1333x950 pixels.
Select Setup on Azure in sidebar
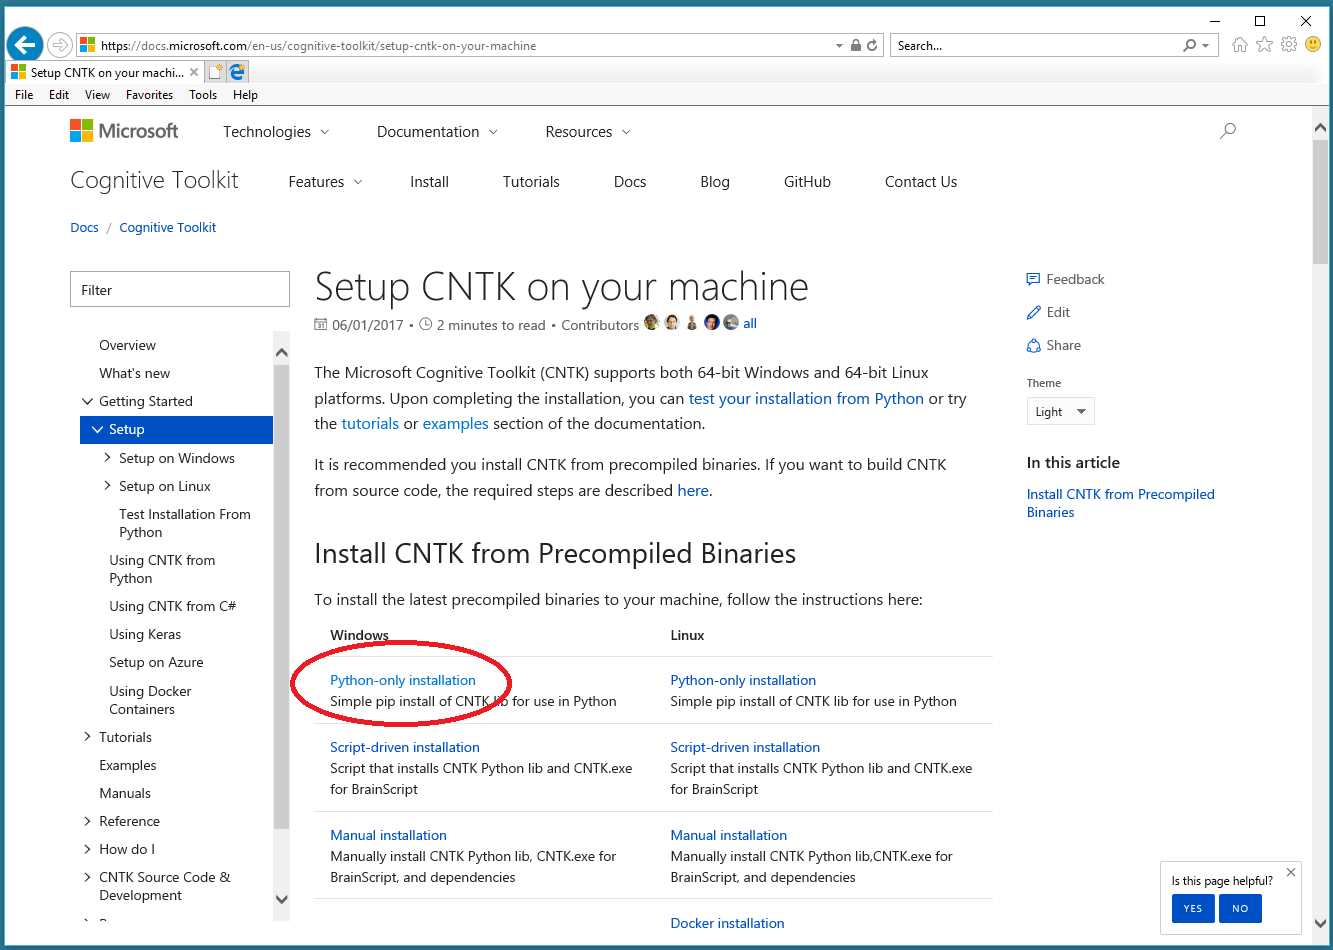tap(156, 662)
